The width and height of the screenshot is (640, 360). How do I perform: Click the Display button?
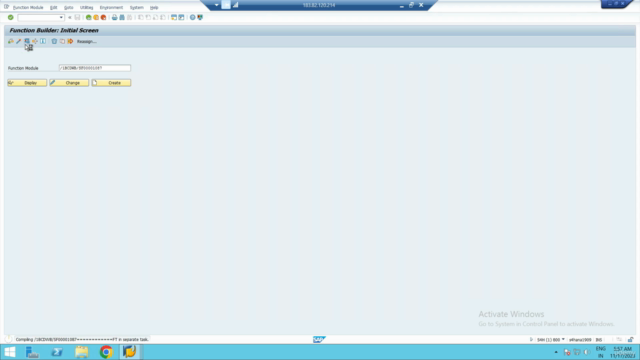point(27,83)
